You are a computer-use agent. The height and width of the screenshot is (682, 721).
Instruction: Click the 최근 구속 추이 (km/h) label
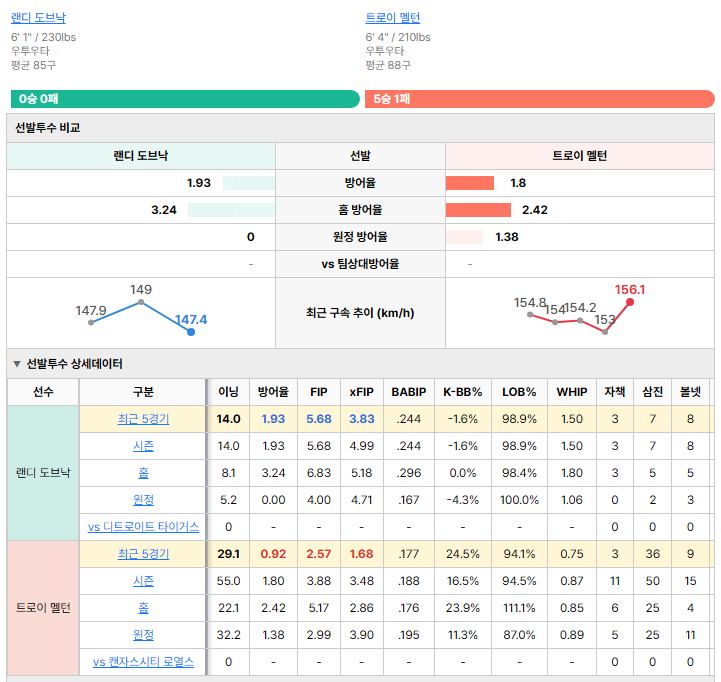(360, 313)
